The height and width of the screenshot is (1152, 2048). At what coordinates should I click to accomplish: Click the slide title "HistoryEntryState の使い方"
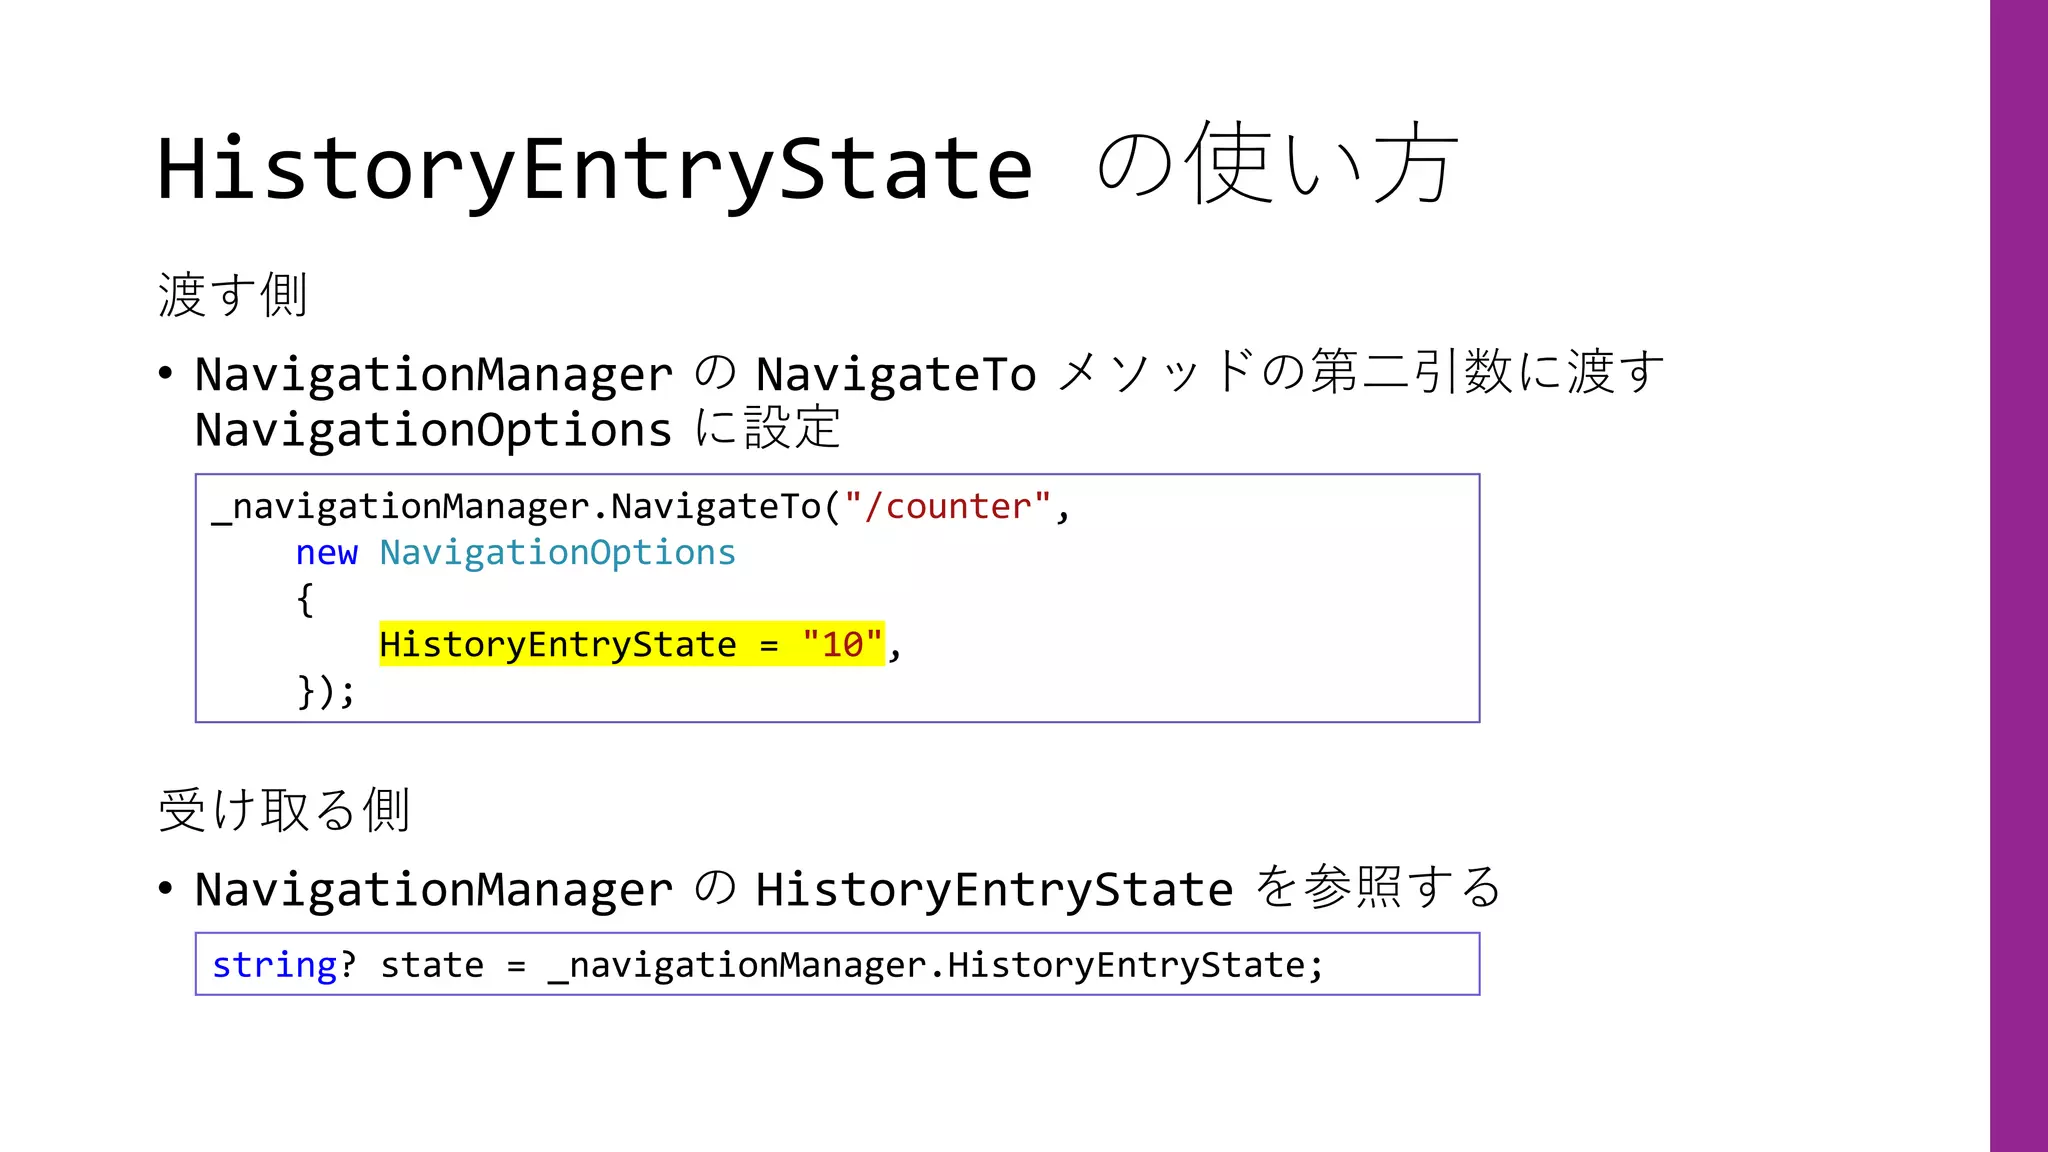click(807, 165)
